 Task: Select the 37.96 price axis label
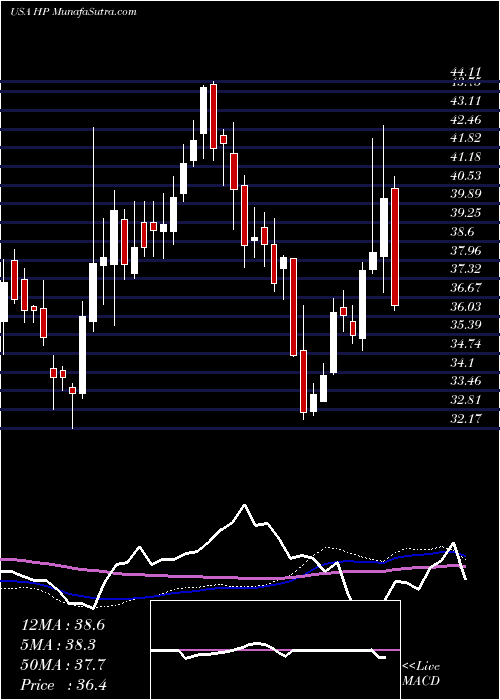[x=465, y=251]
